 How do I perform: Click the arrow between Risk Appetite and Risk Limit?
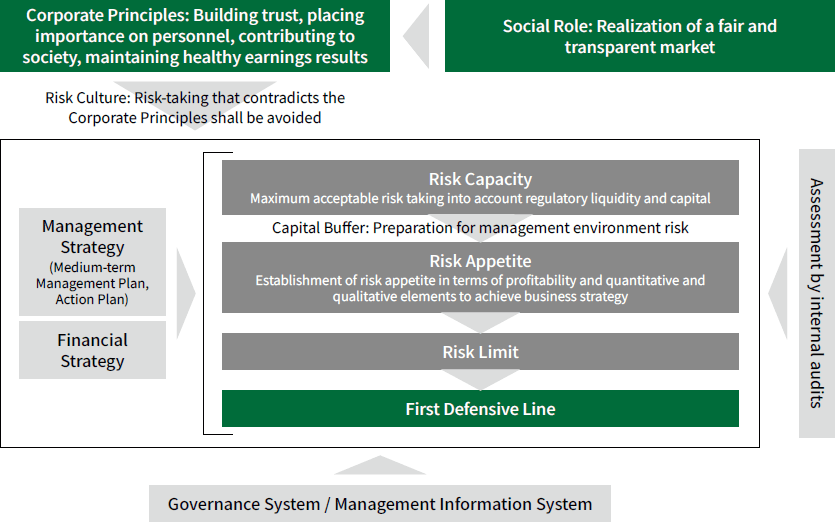point(480,323)
